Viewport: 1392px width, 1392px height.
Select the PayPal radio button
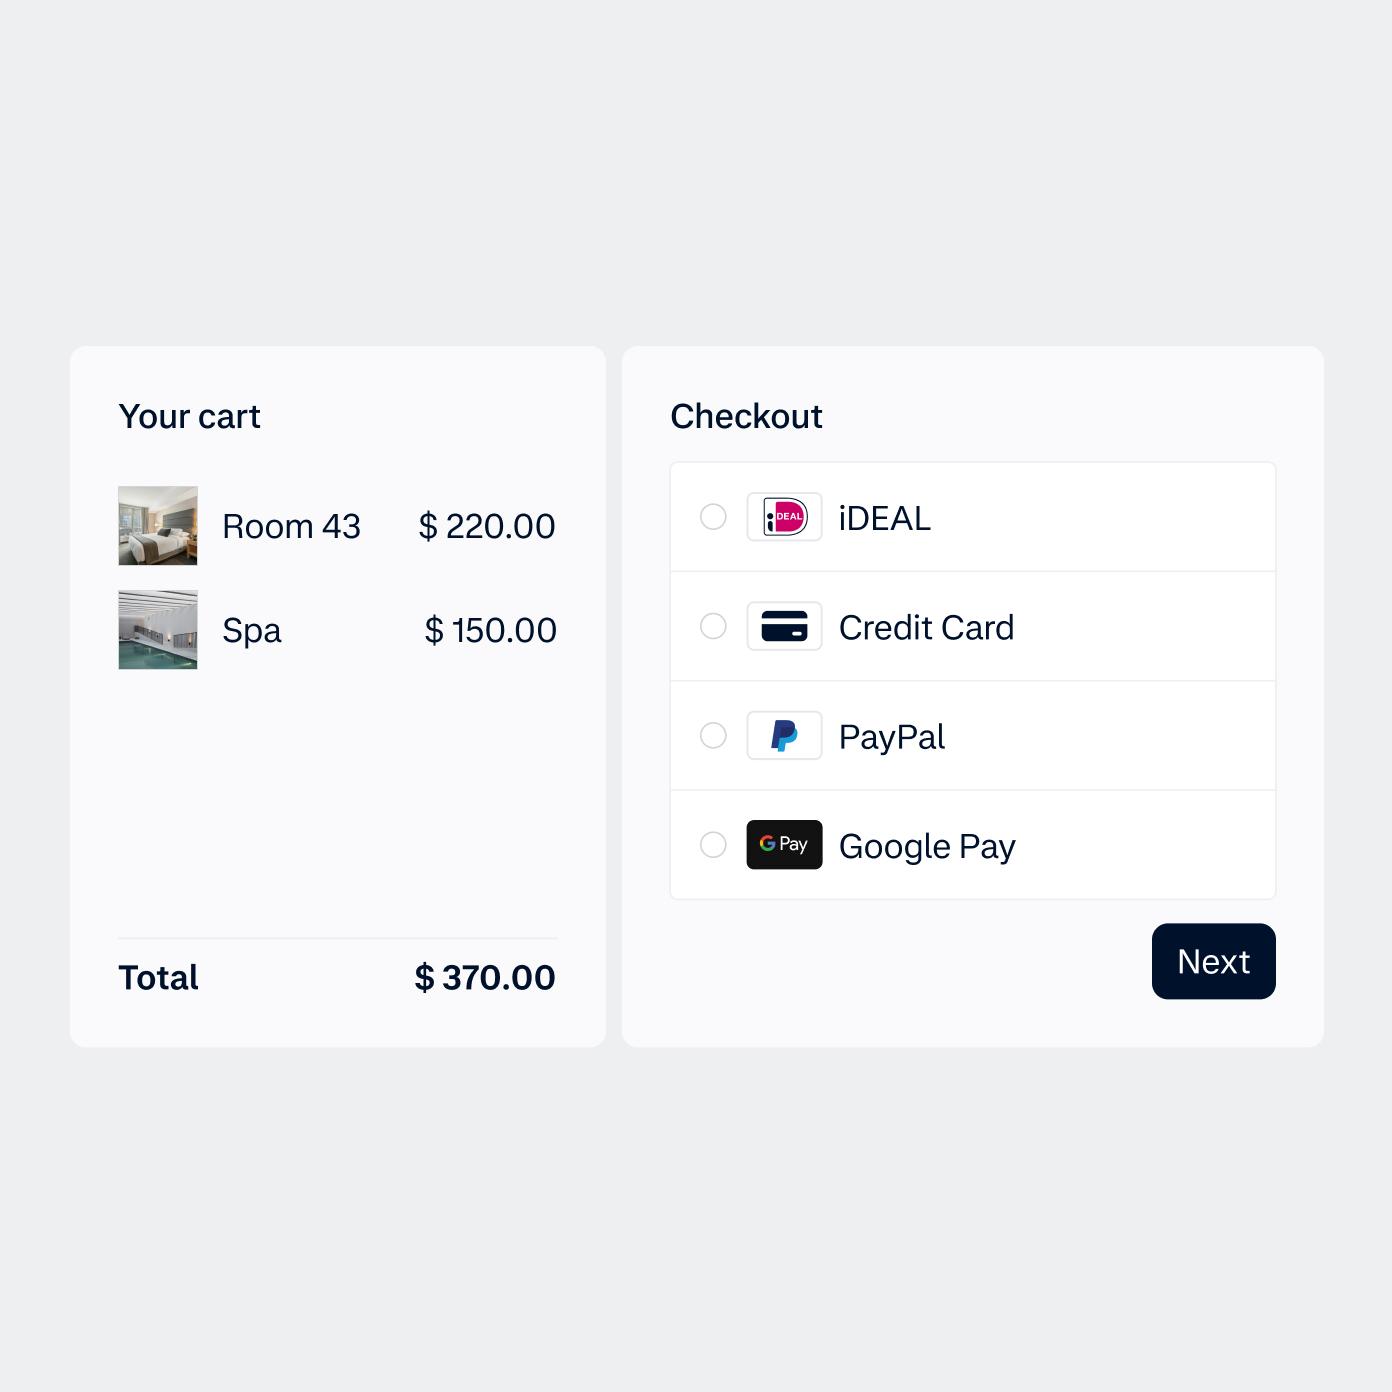tap(713, 735)
